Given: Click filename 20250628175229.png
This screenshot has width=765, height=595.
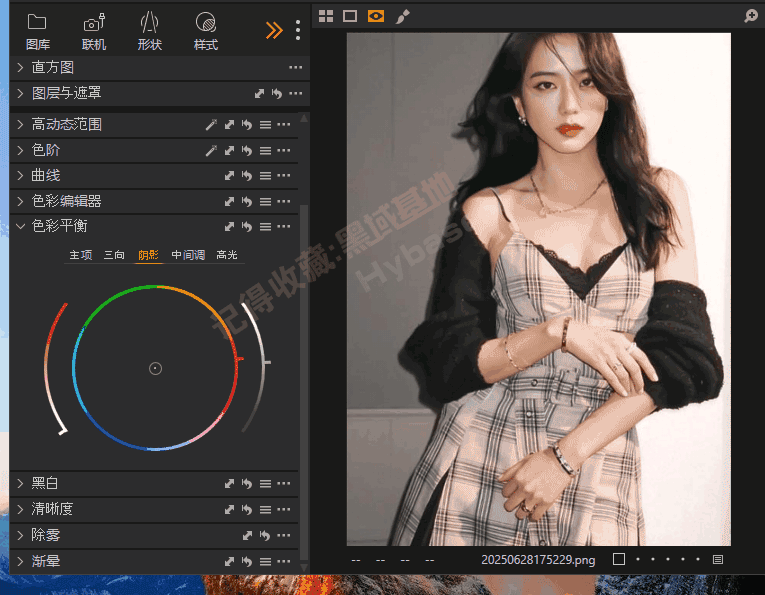Looking at the screenshot, I should point(538,559).
